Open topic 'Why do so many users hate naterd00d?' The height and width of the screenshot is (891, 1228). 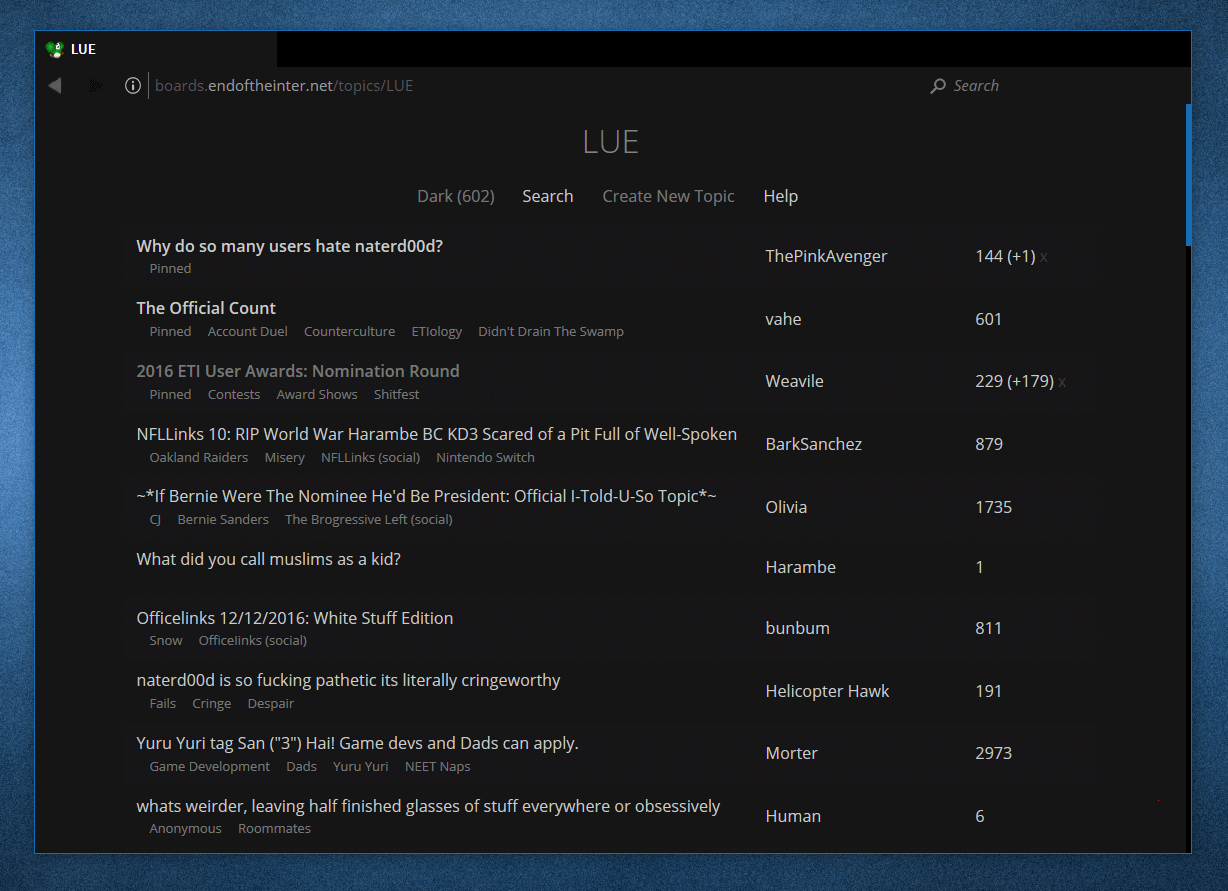click(x=290, y=246)
